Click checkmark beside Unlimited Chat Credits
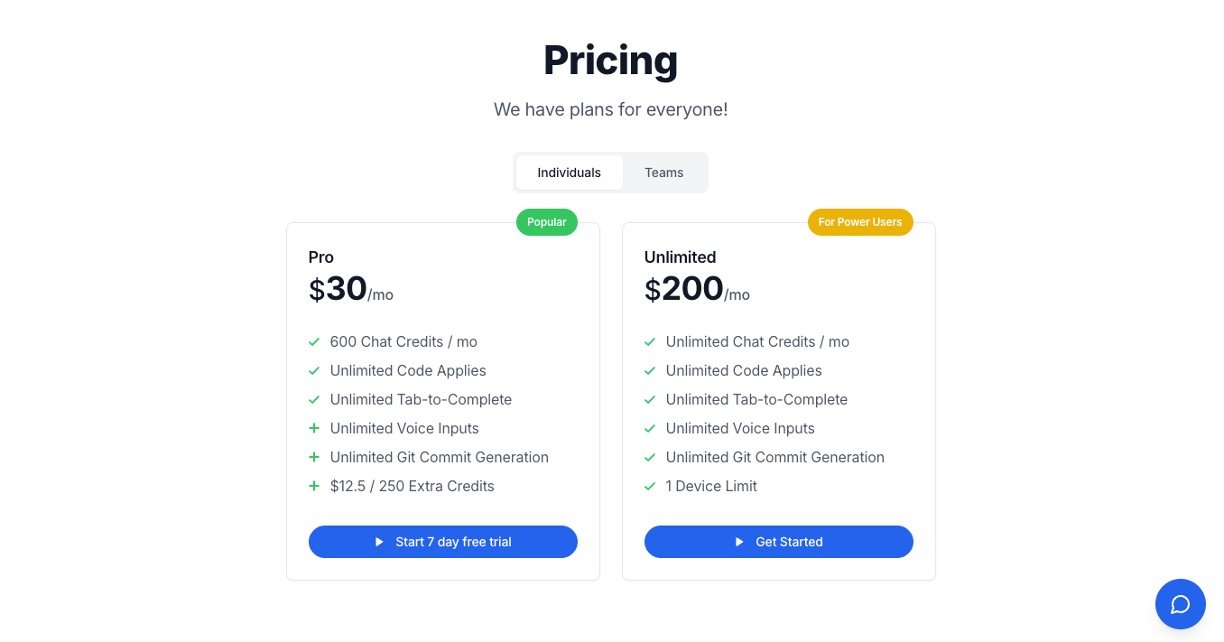The width and height of the screenshot is (1224, 642). (650, 342)
